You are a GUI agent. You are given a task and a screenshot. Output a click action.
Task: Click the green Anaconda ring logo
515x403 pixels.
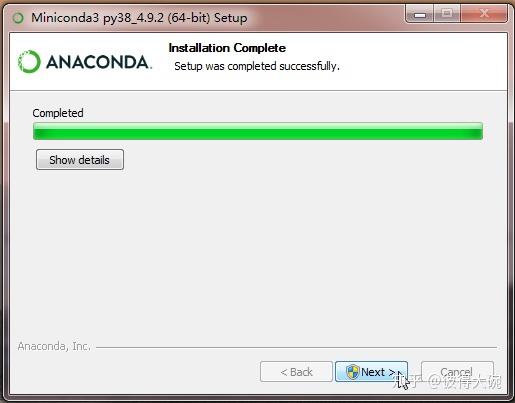[29, 62]
